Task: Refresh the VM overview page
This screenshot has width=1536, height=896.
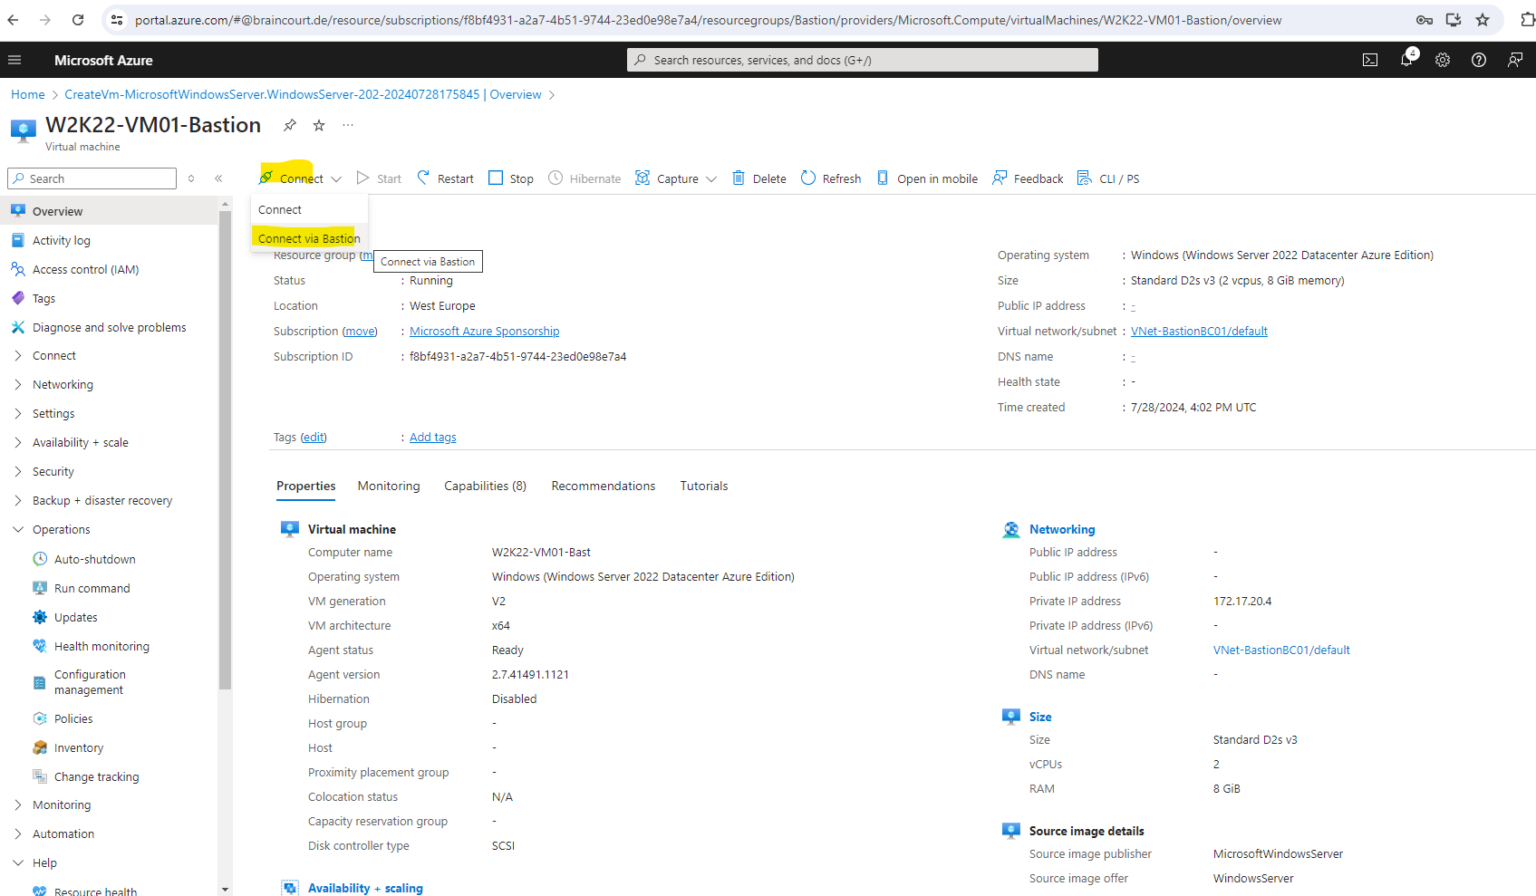Action: pyautogui.click(x=838, y=178)
